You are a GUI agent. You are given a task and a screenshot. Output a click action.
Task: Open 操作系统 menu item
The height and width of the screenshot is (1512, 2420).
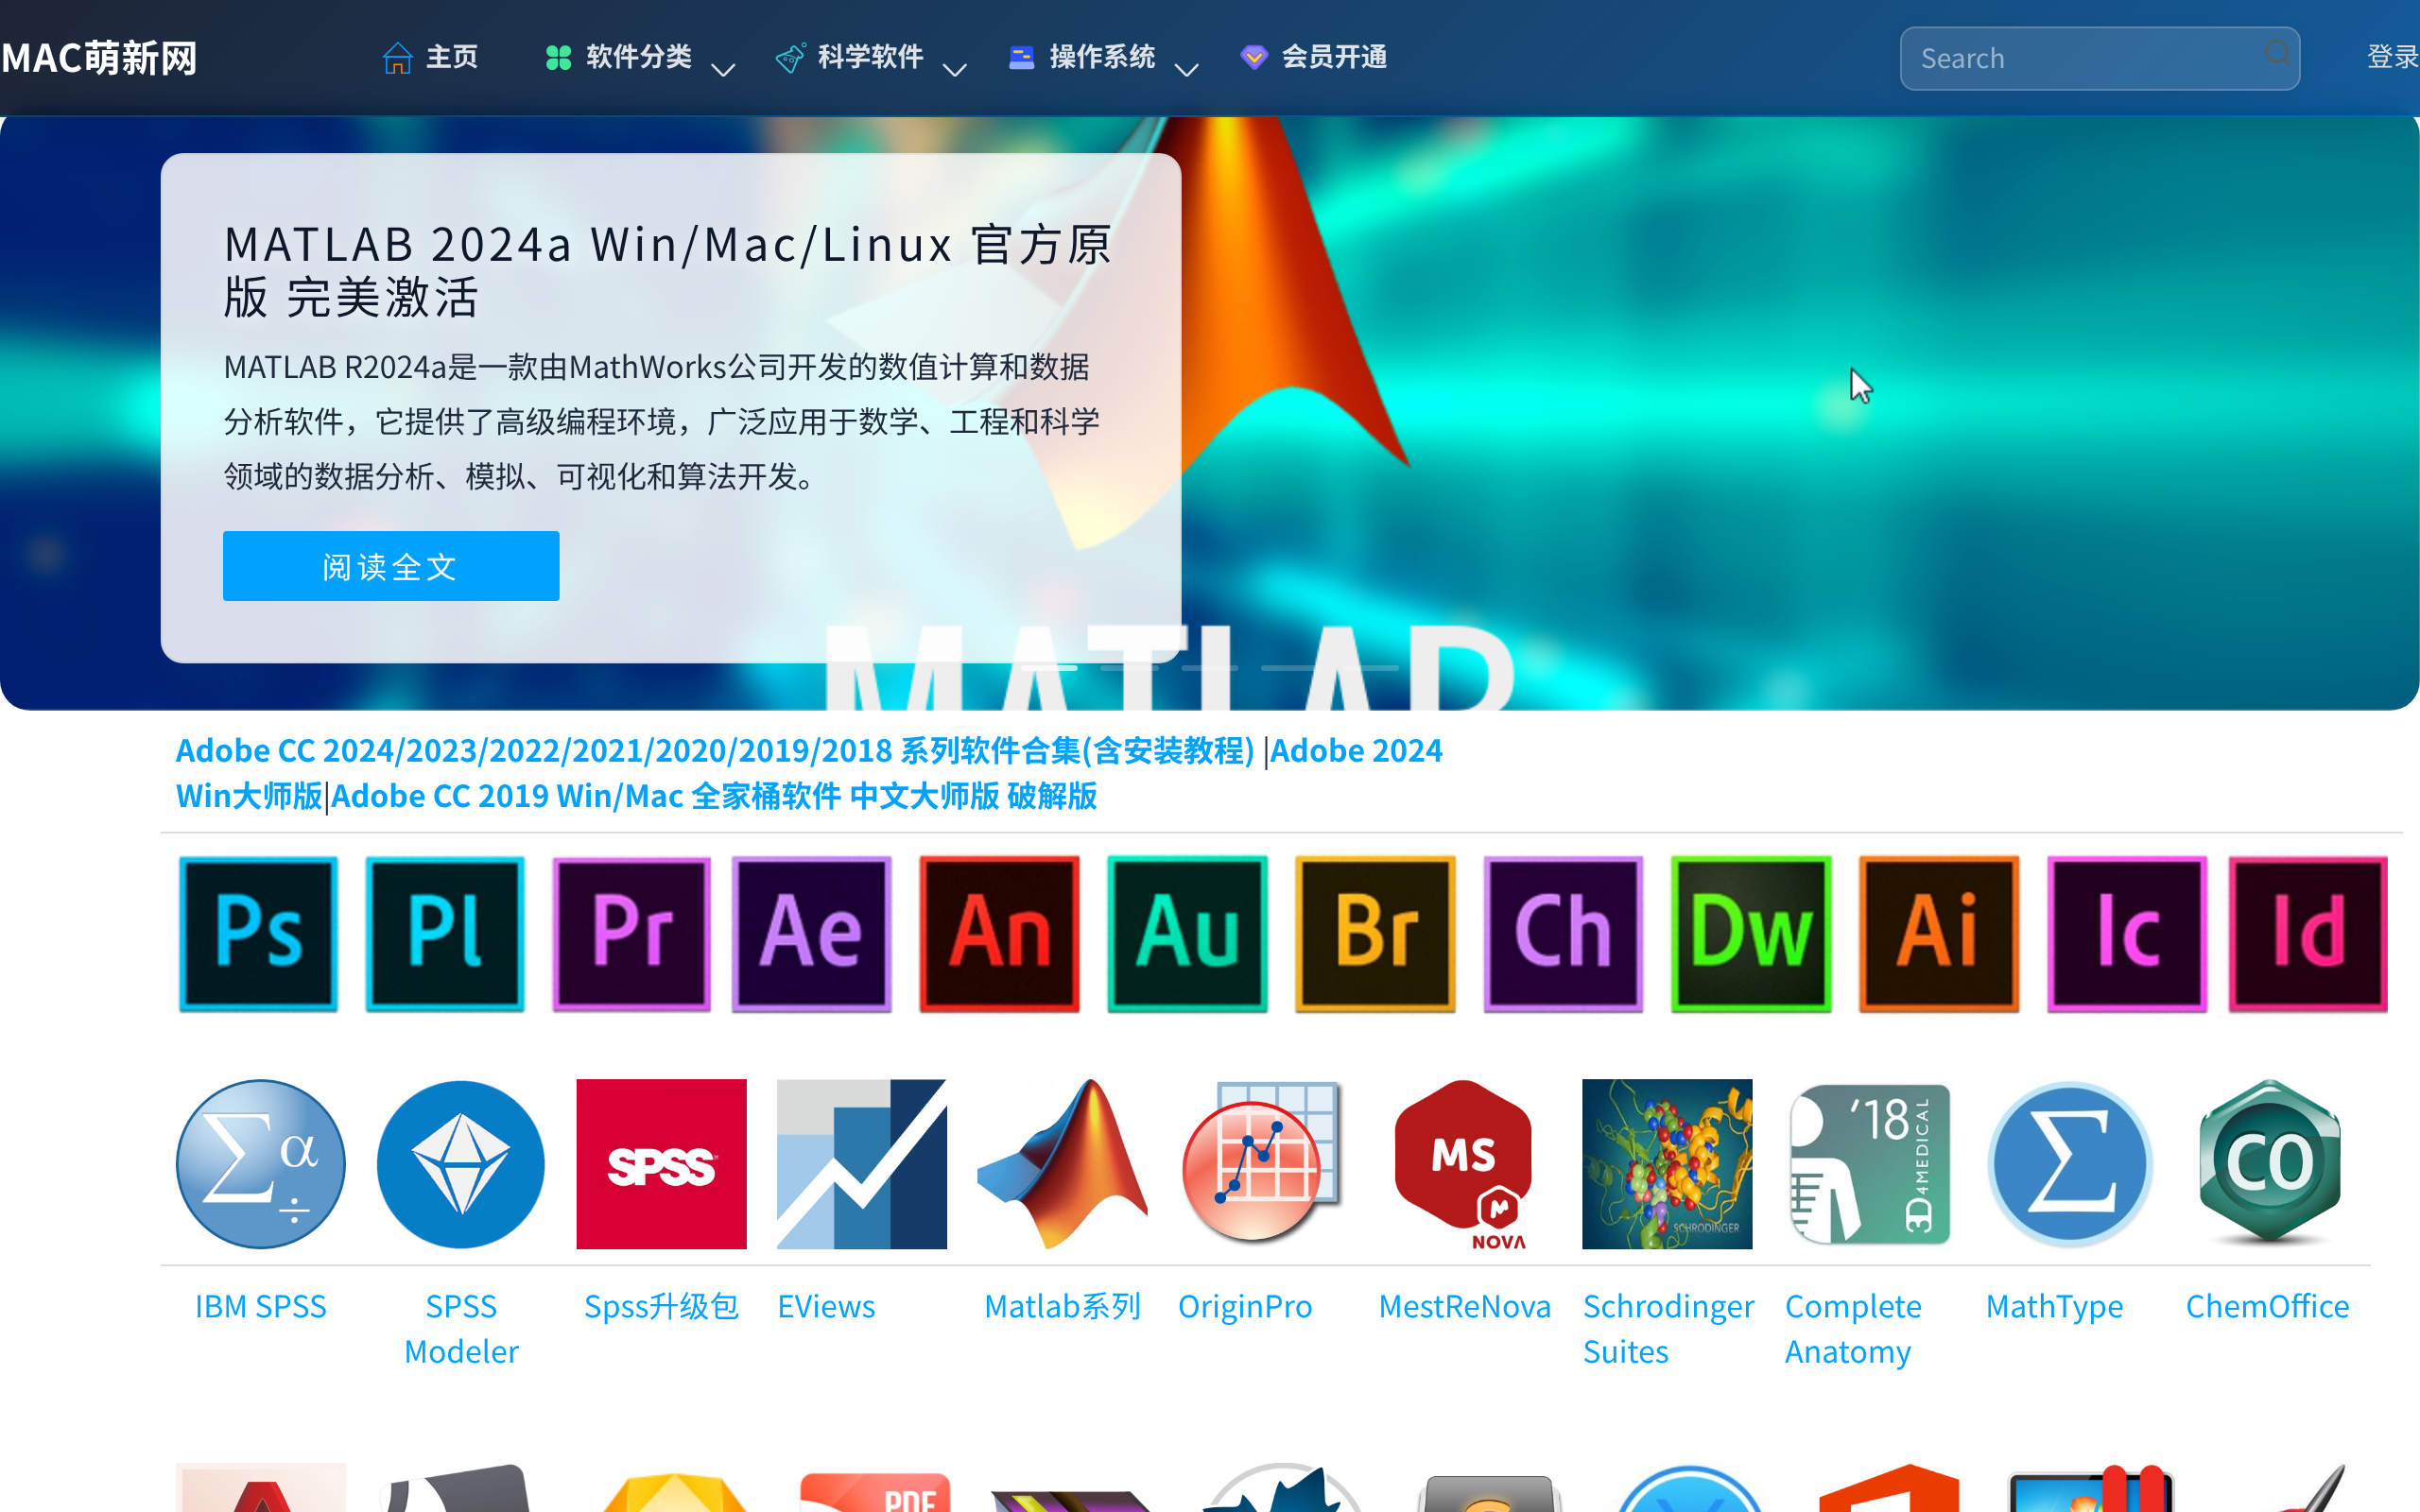pyautogui.click(x=1082, y=57)
